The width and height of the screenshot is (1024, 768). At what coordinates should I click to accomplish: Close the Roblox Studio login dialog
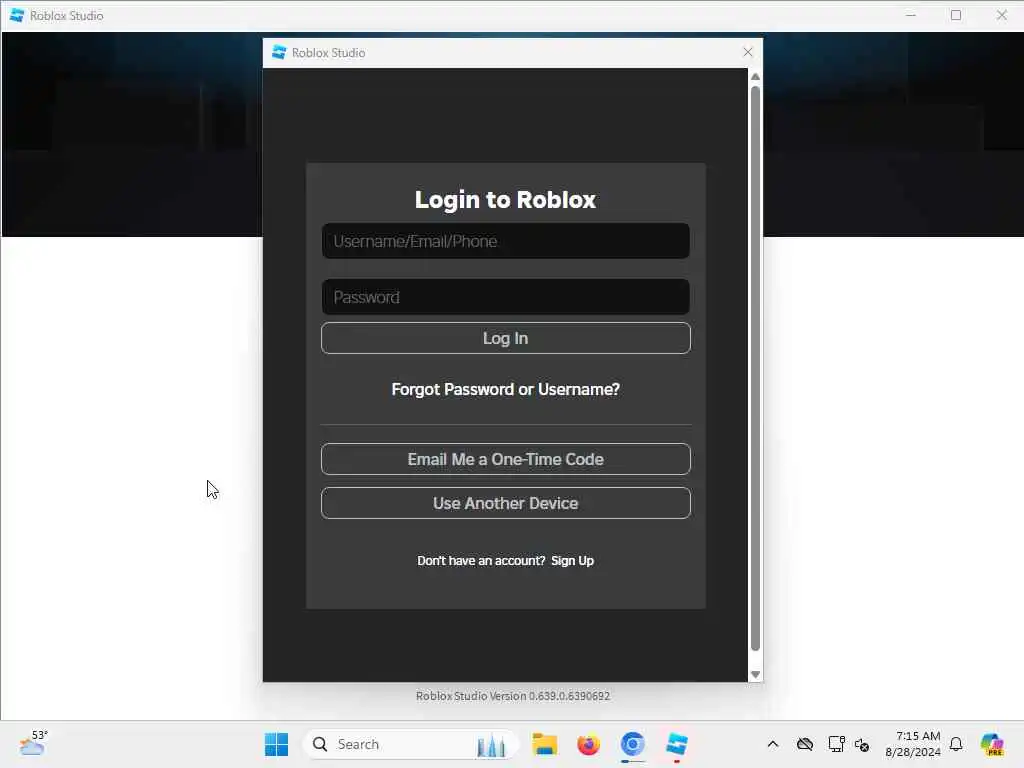(748, 52)
